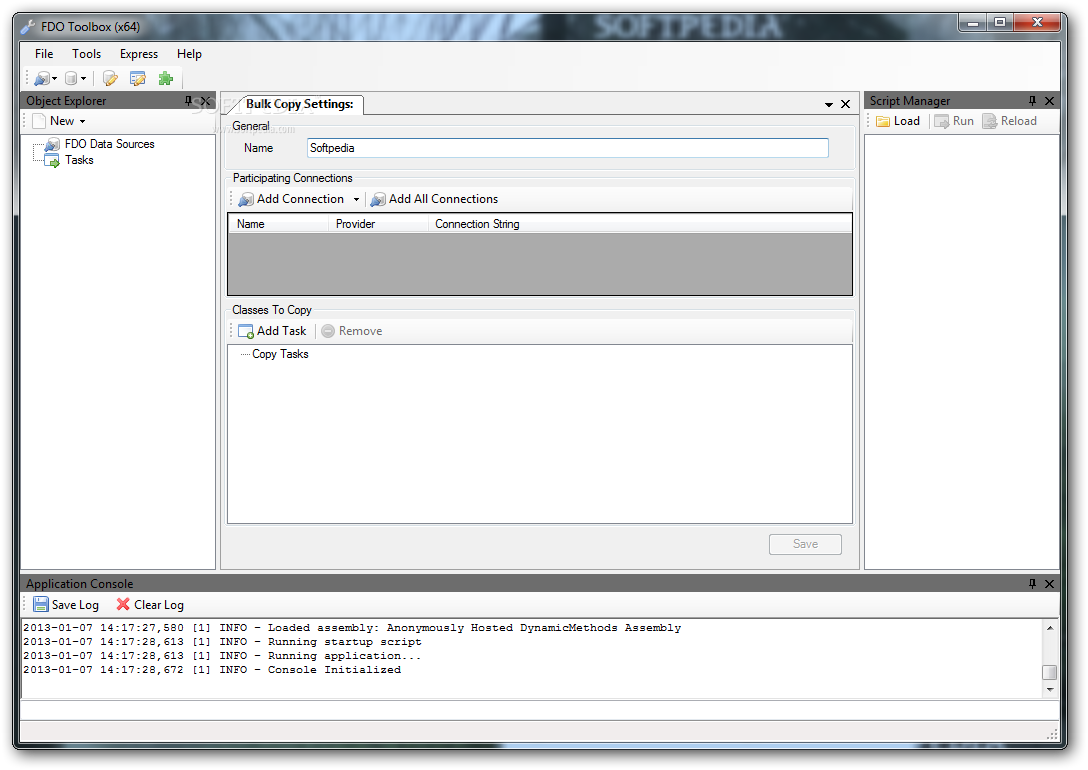Maximize the FDO Toolbox window
The width and height of the screenshot is (1088, 770).
pos(1000,22)
